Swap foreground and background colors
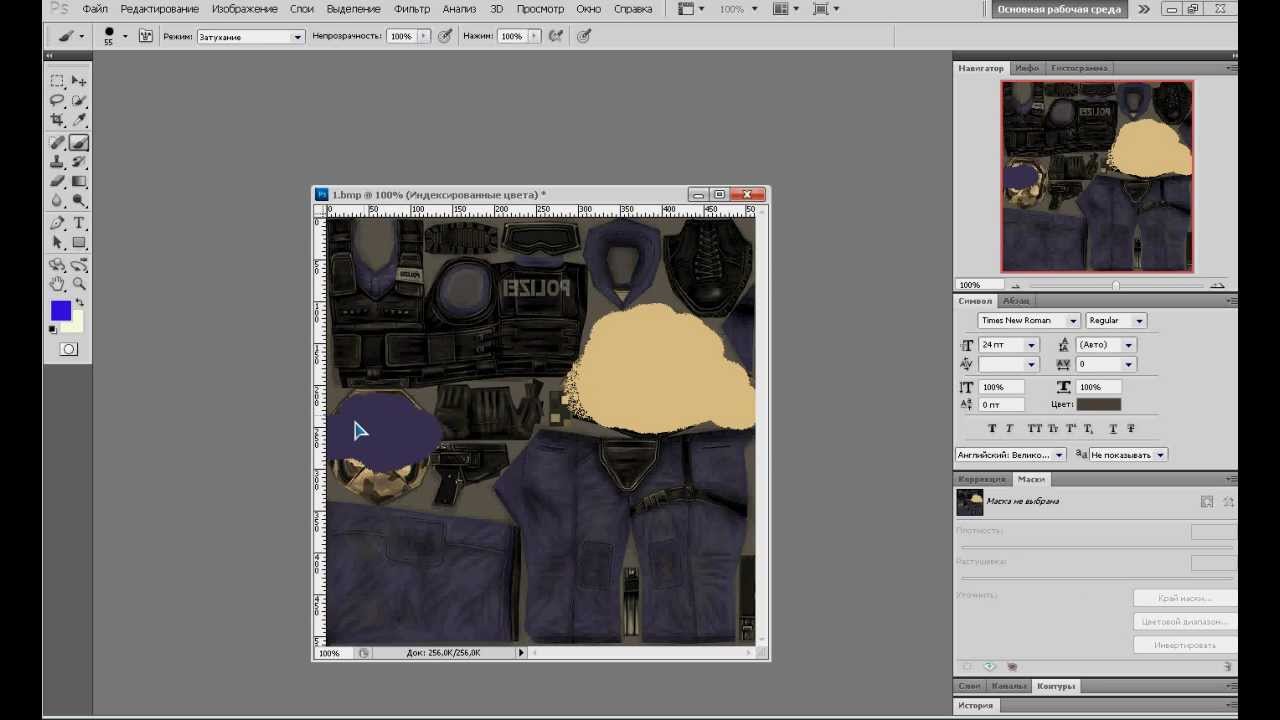1280x720 pixels. 80,303
